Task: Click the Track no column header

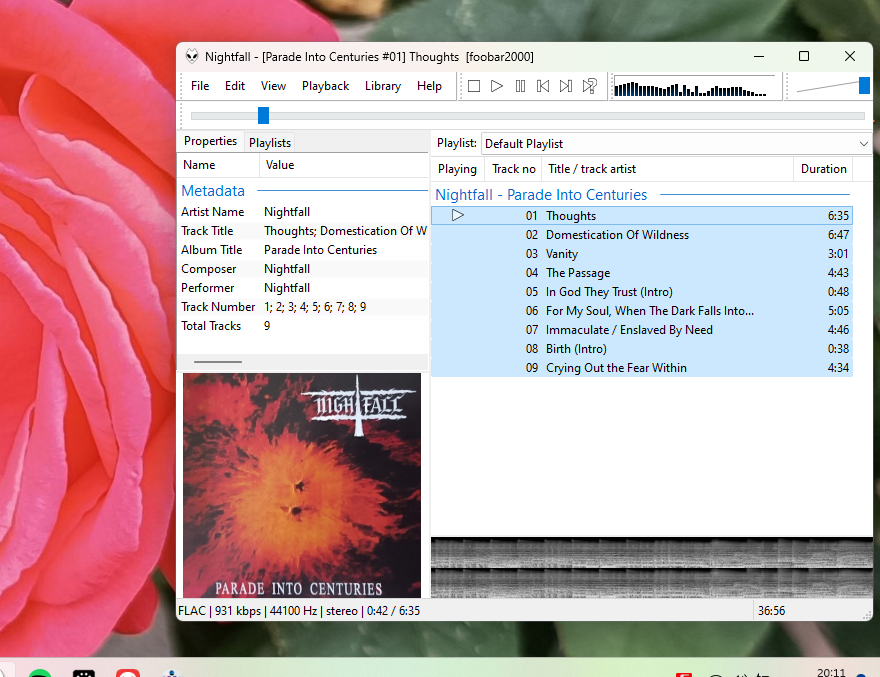Action: [513, 169]
